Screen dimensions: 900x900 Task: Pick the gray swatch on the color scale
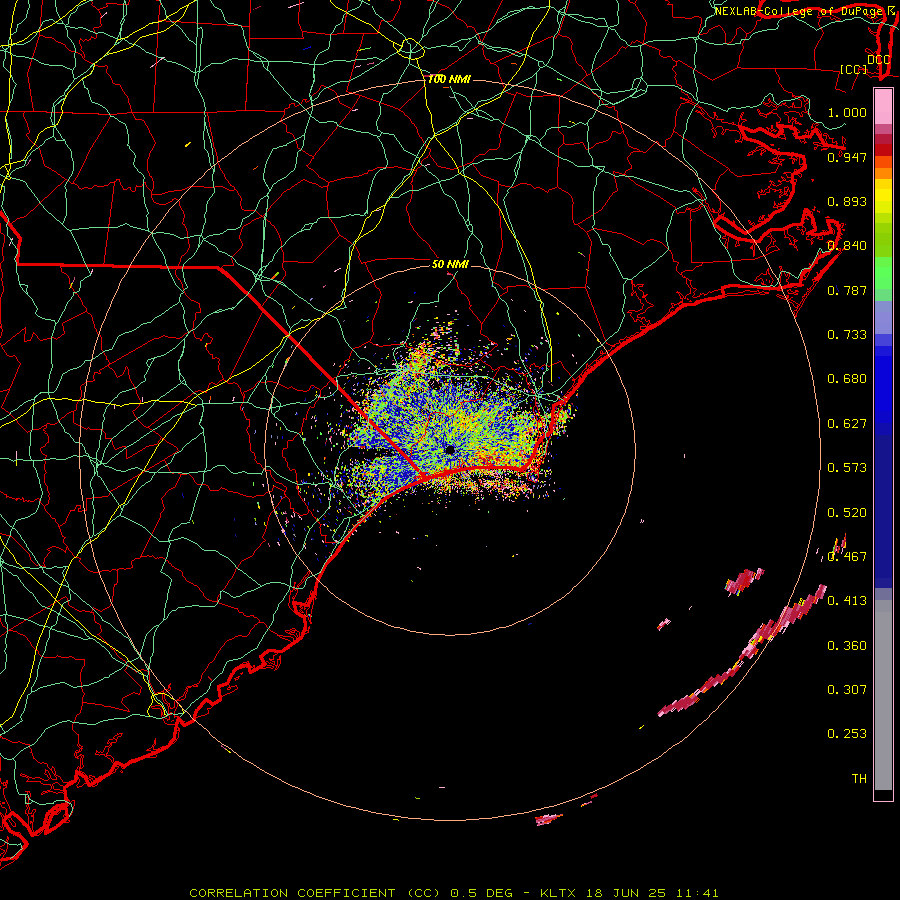point(883,695)
